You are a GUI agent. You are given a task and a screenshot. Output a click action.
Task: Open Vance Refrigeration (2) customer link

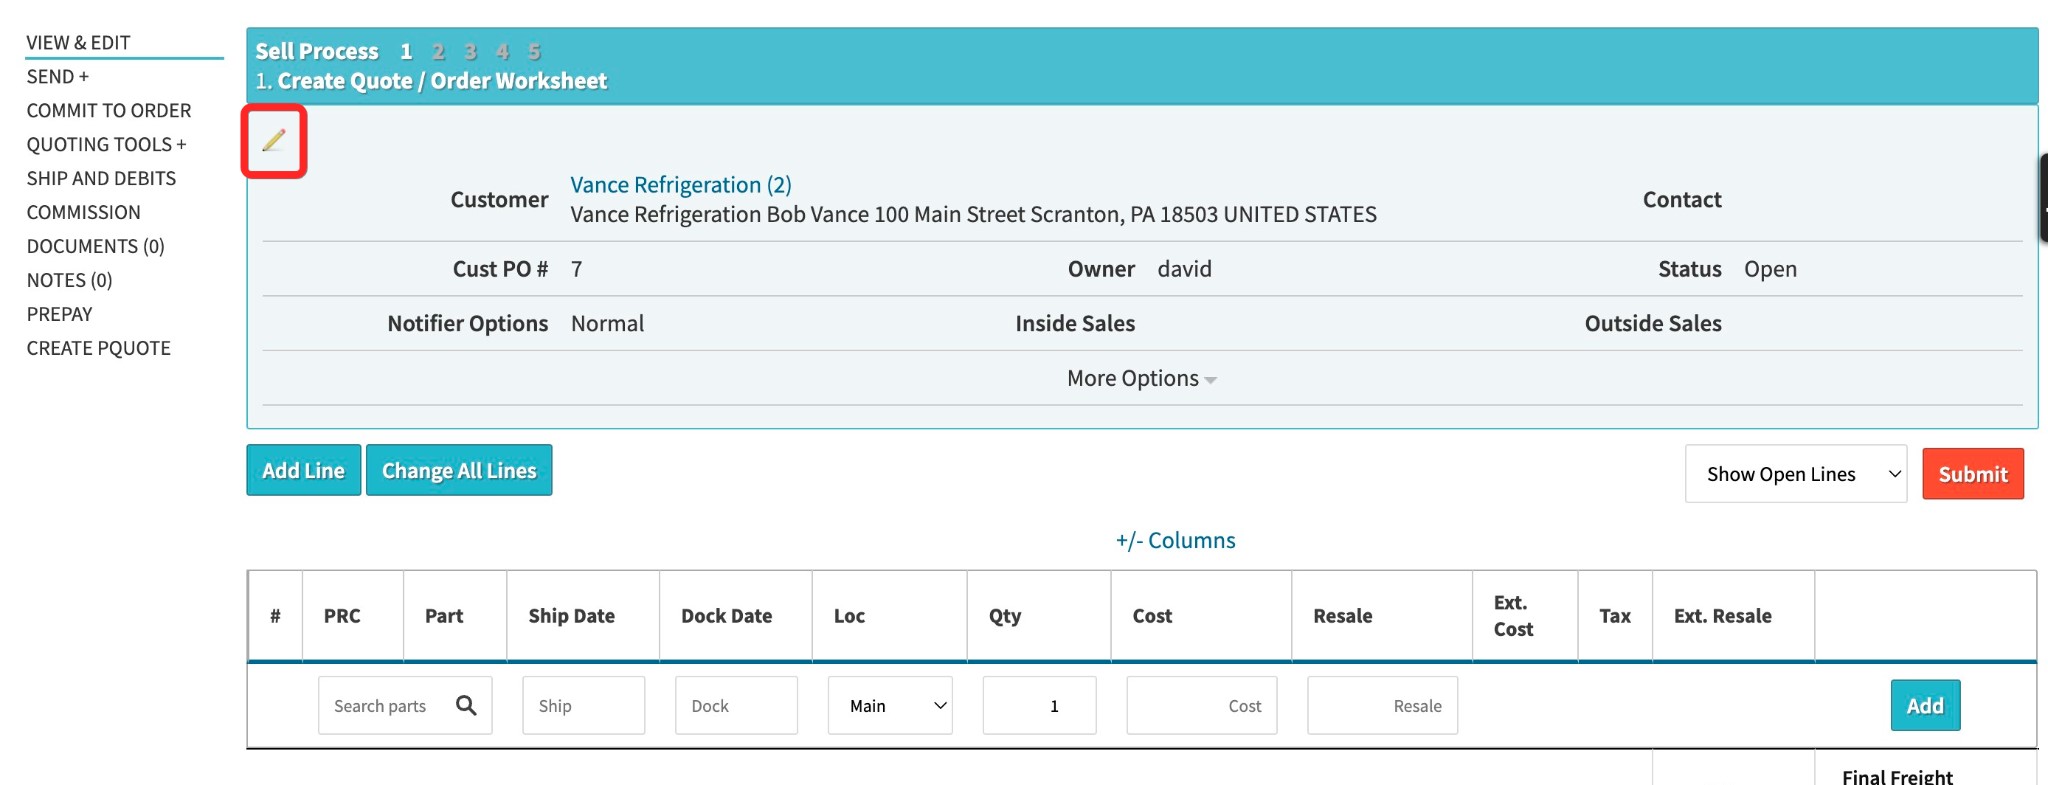680,185
